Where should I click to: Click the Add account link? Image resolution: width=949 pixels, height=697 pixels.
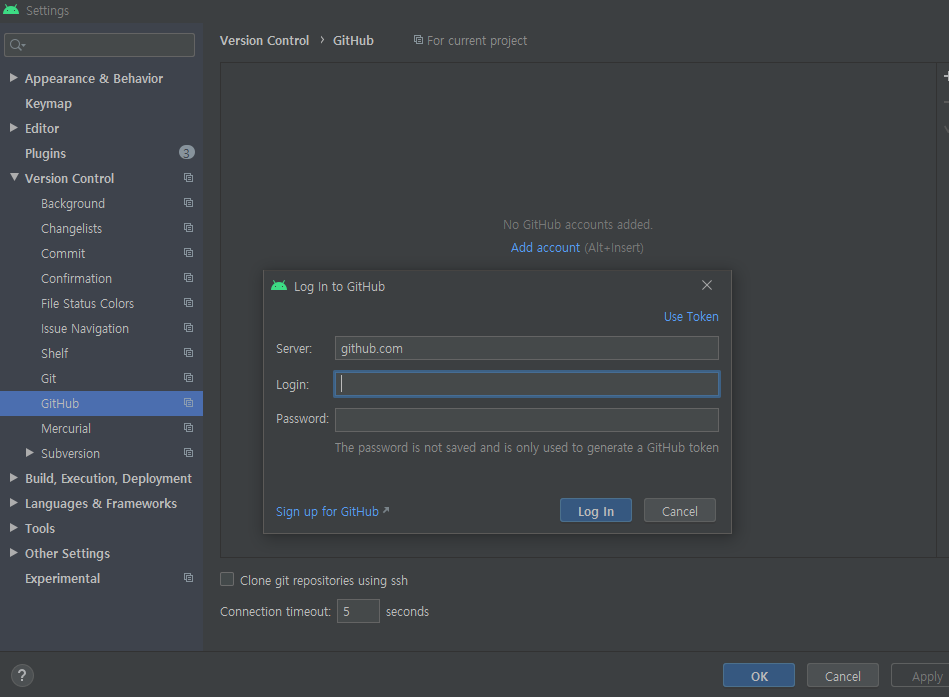[x=545, y=247]
